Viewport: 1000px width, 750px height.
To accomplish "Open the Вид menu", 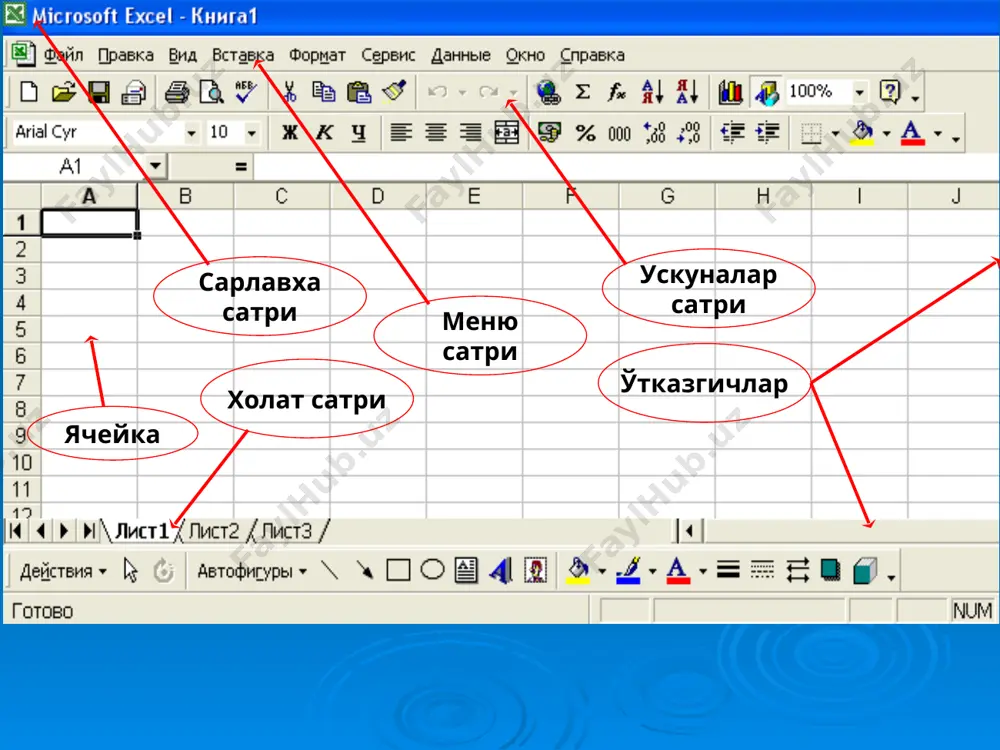I will (x=182, y=55).
